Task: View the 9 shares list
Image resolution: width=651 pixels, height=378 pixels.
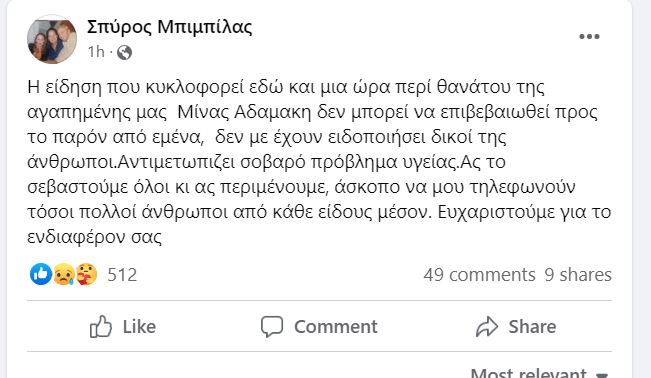Action: (578, 275)
